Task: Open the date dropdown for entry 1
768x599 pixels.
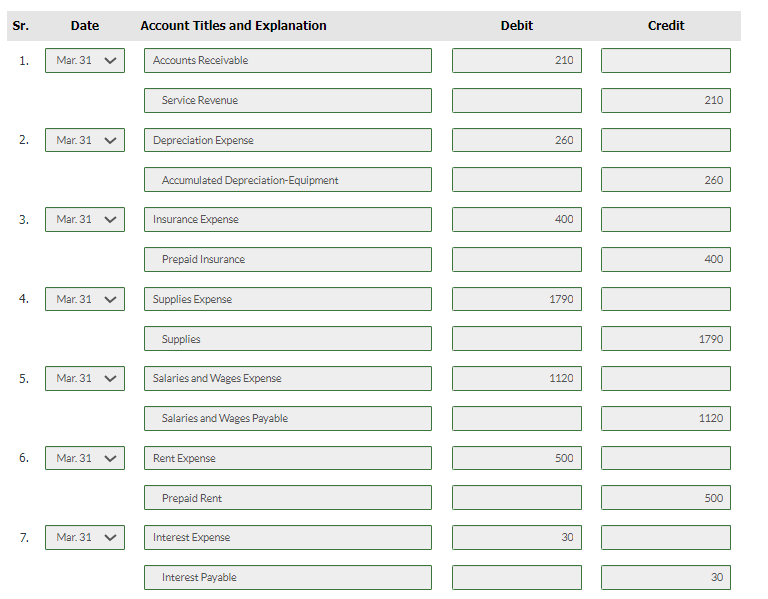Action: (x=85, y=60)
